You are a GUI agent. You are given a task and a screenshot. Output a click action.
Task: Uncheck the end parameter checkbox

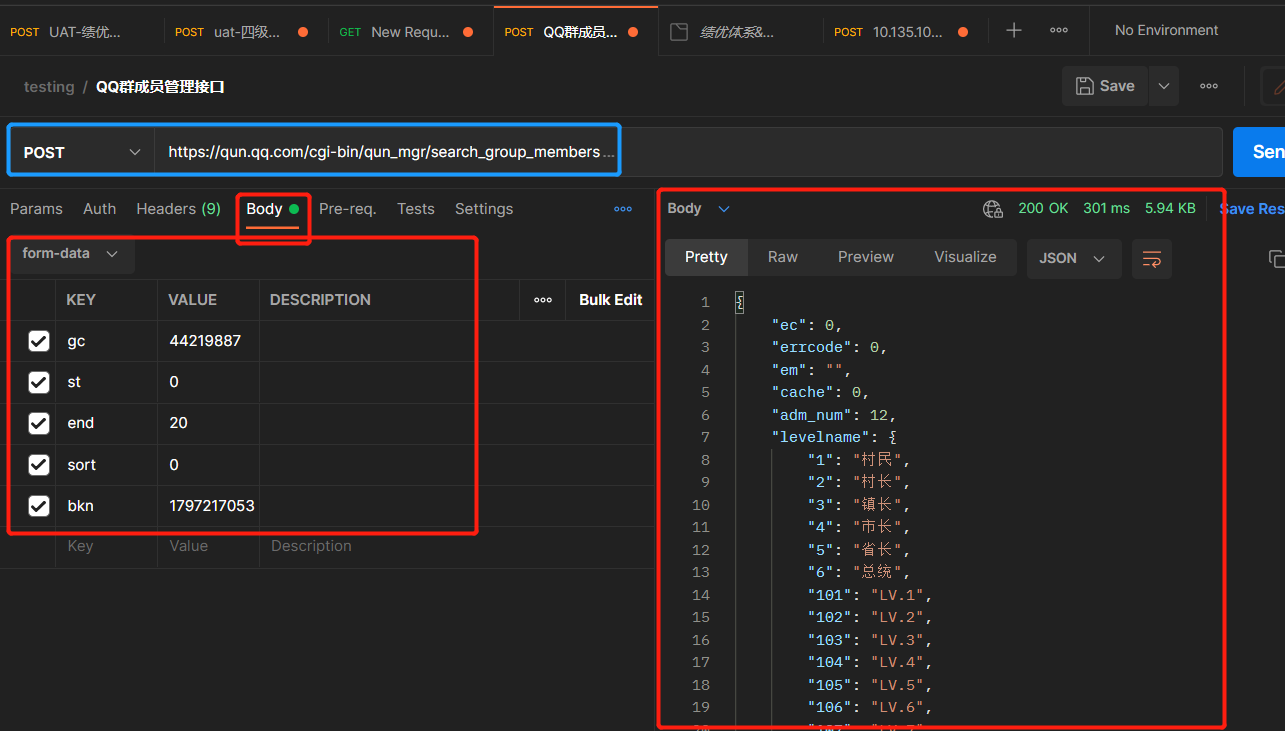39,424
